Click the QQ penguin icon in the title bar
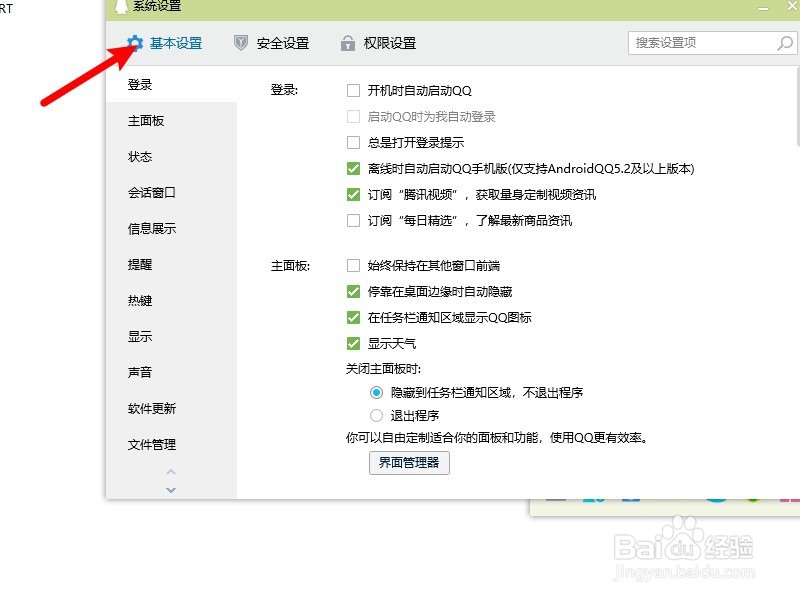Image resolution: width=800 pixels, height=600 pixels. pyautogui.click(x=120, y=6)
